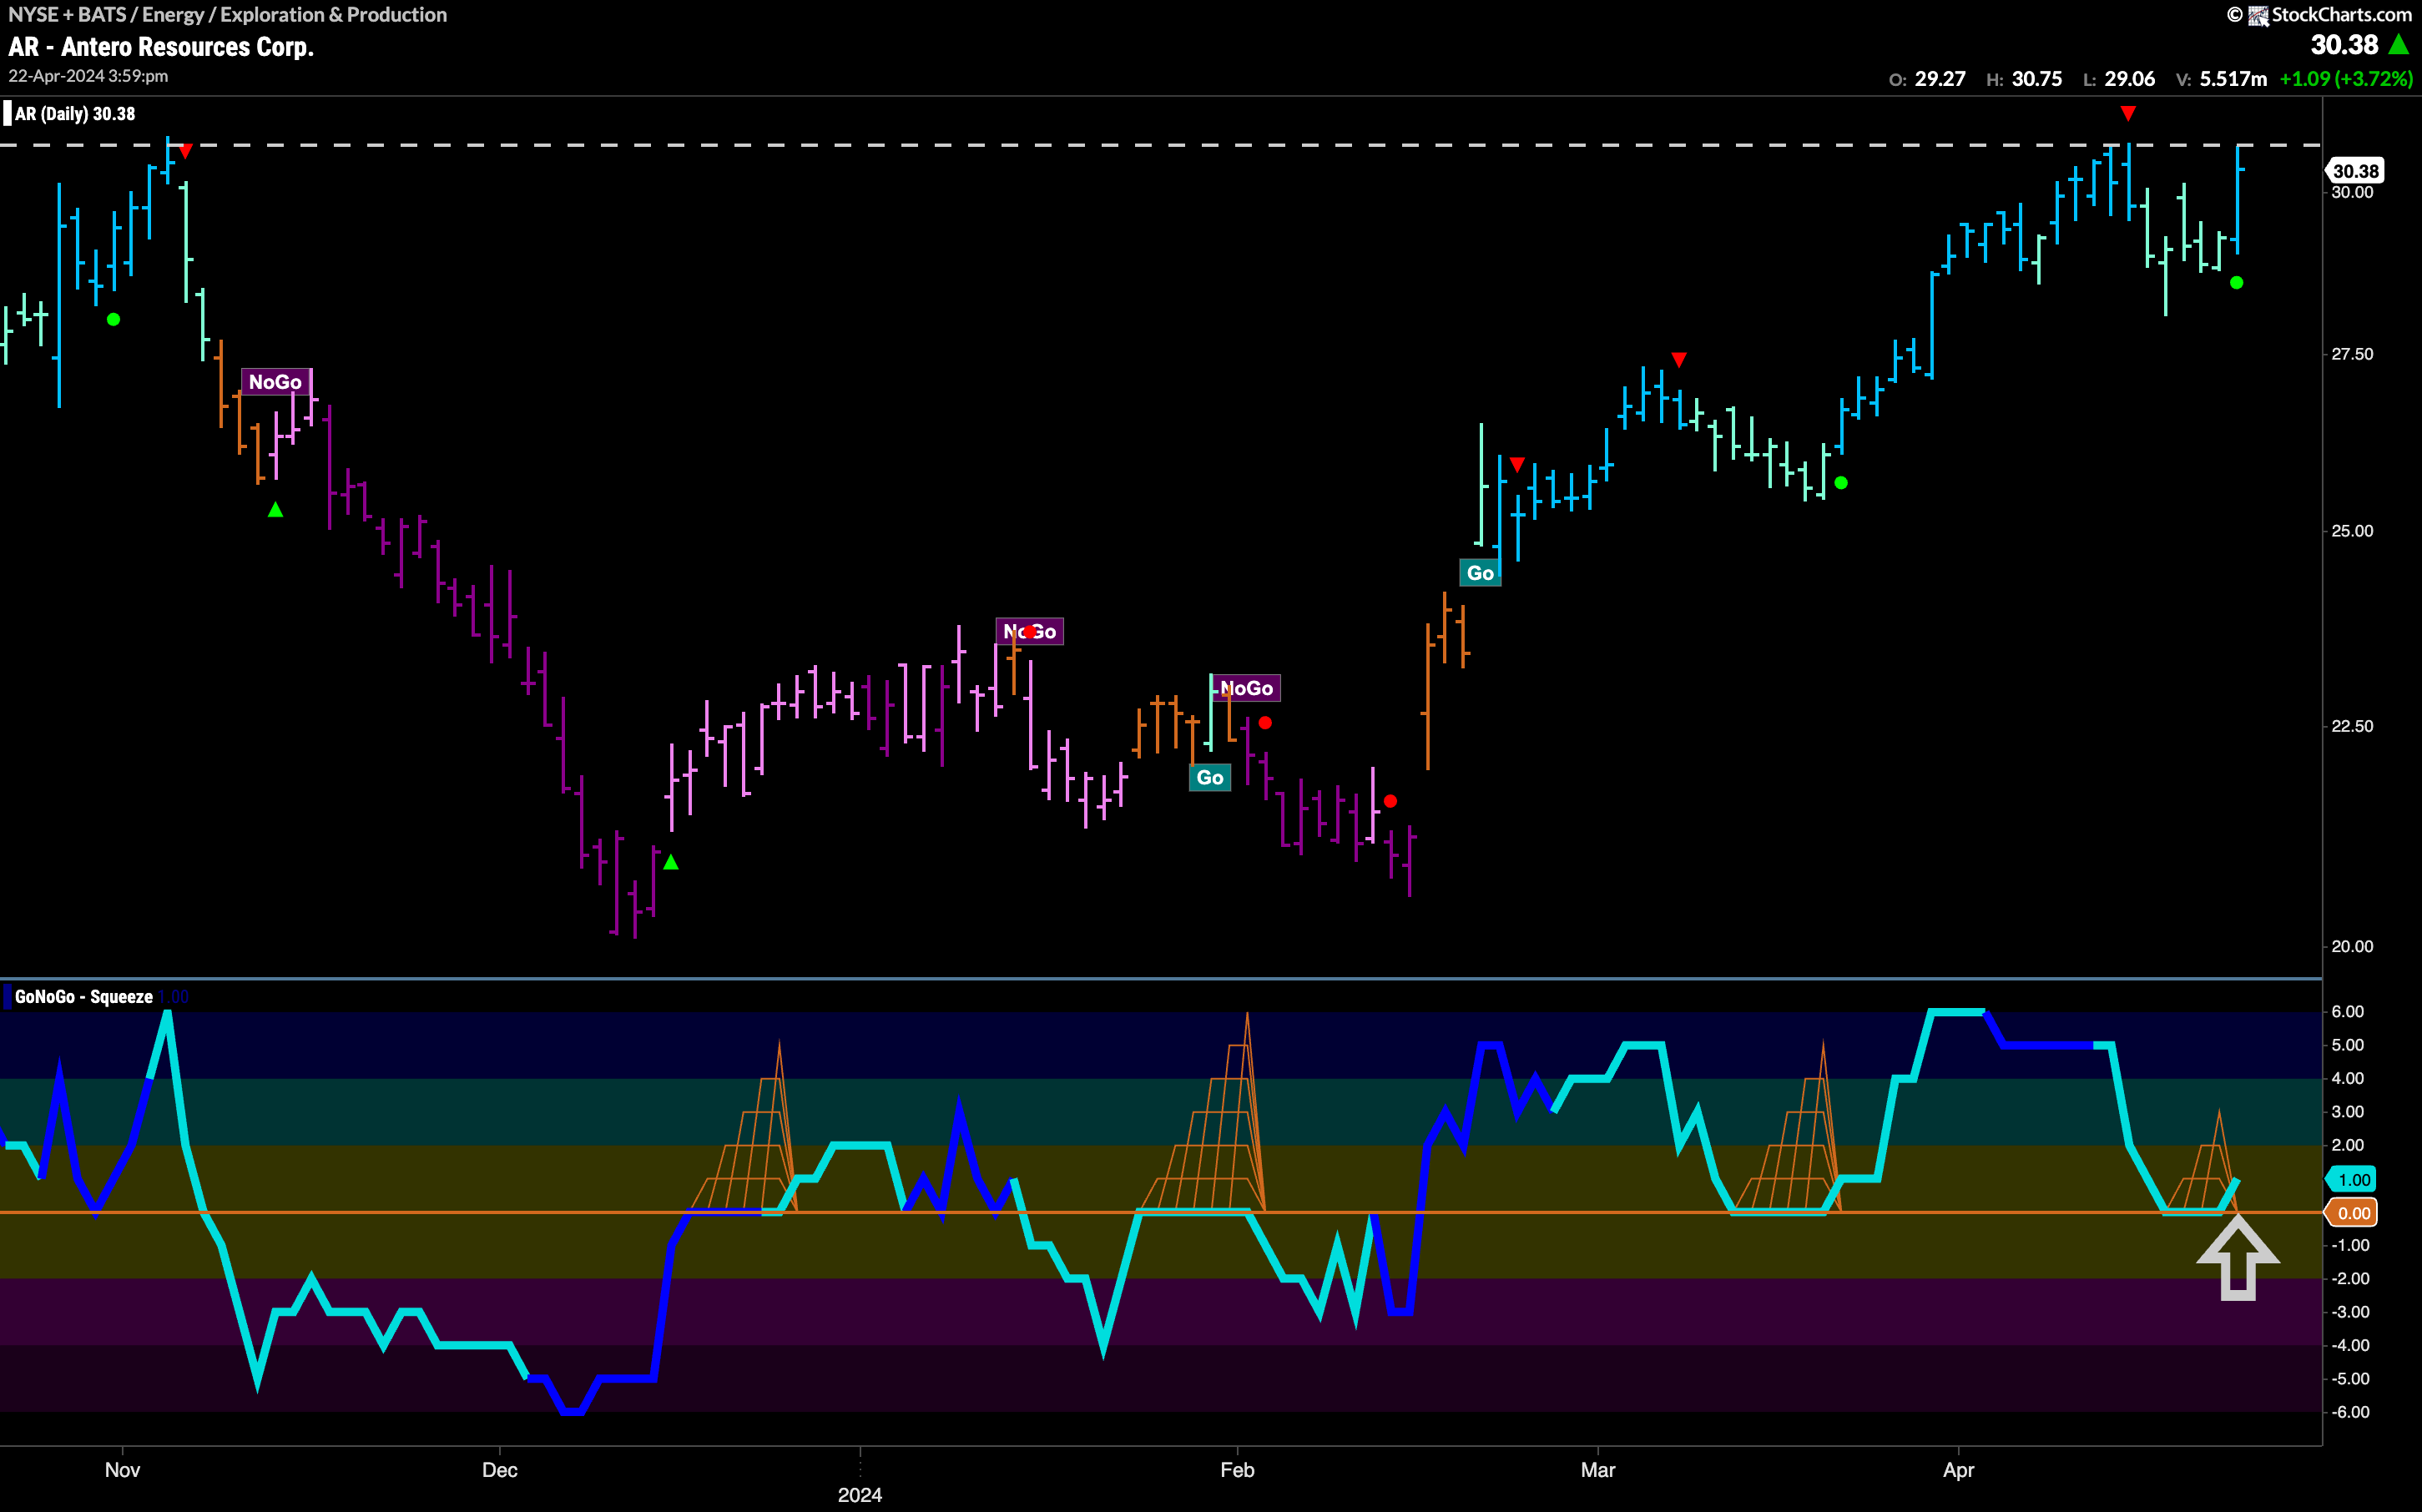The width and height of the screenshot is (2422, 1512).
Task: Select the red down triangle at the November high
Action: (185, 151)
